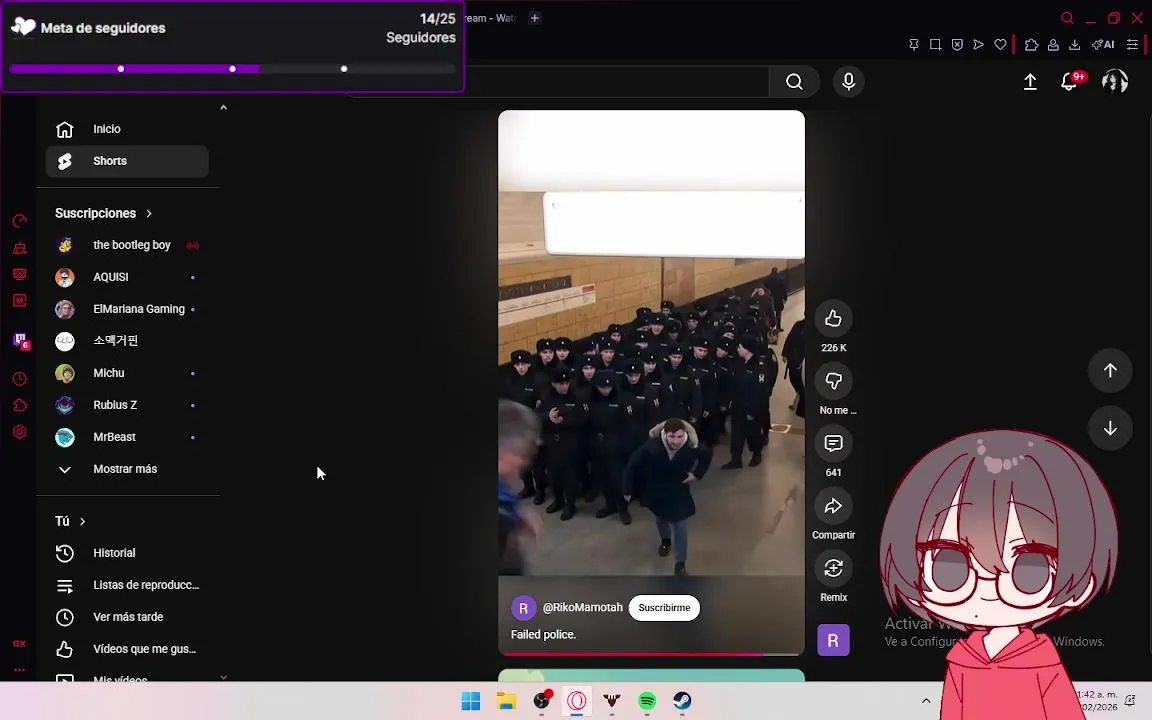Open Opera sidebar settings gear
Image resolution: width=1152 pixels, height=720 pixels.
(20, 432)
